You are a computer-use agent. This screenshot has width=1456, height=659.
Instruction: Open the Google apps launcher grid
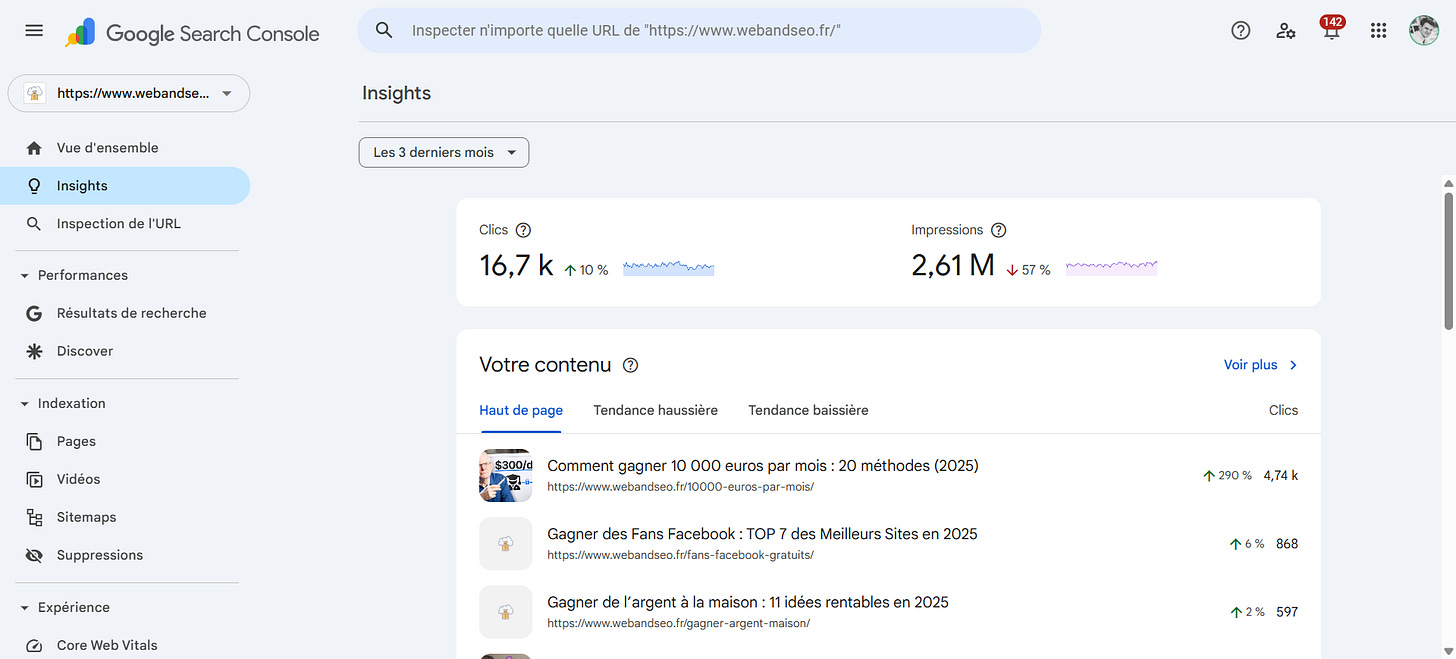(x=1378, y=30)
